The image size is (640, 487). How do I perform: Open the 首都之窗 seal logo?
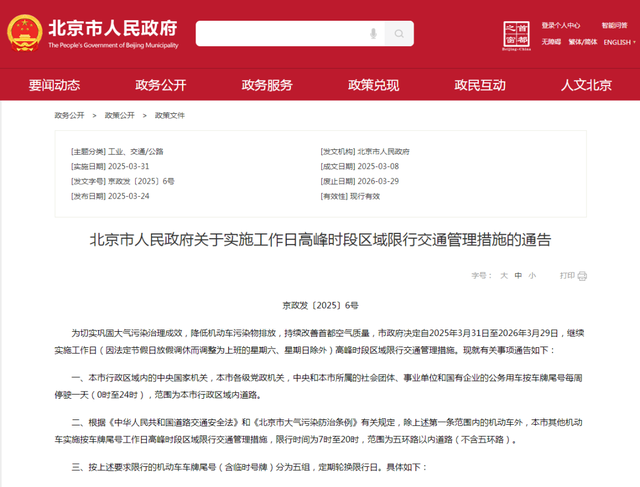[516, 35]
